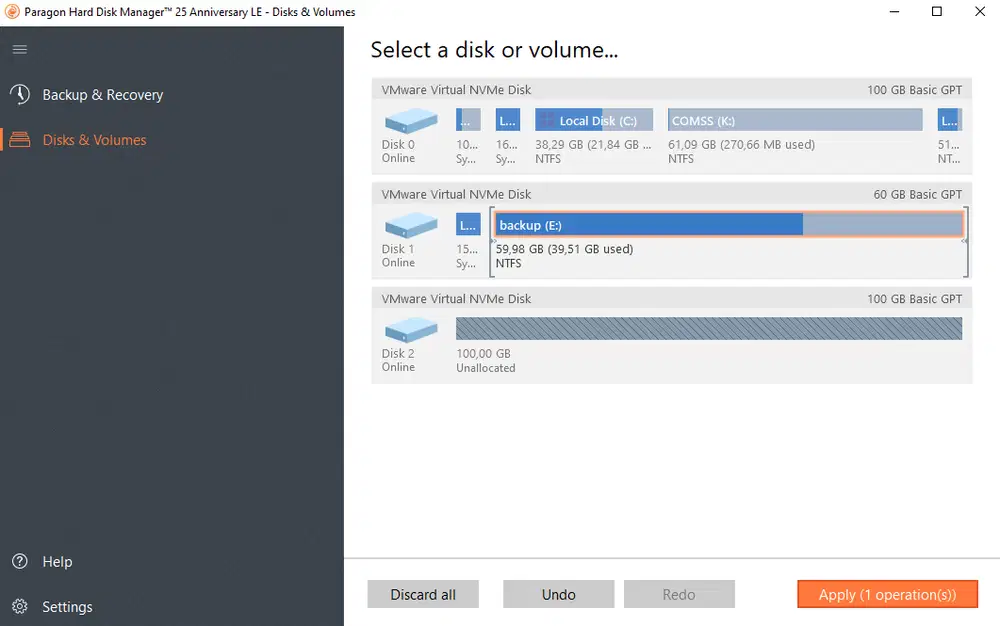Image resolution: width=1000 pixels, height=626 pixels.
Task: Click the Redo button
Action: pos(679,594)
